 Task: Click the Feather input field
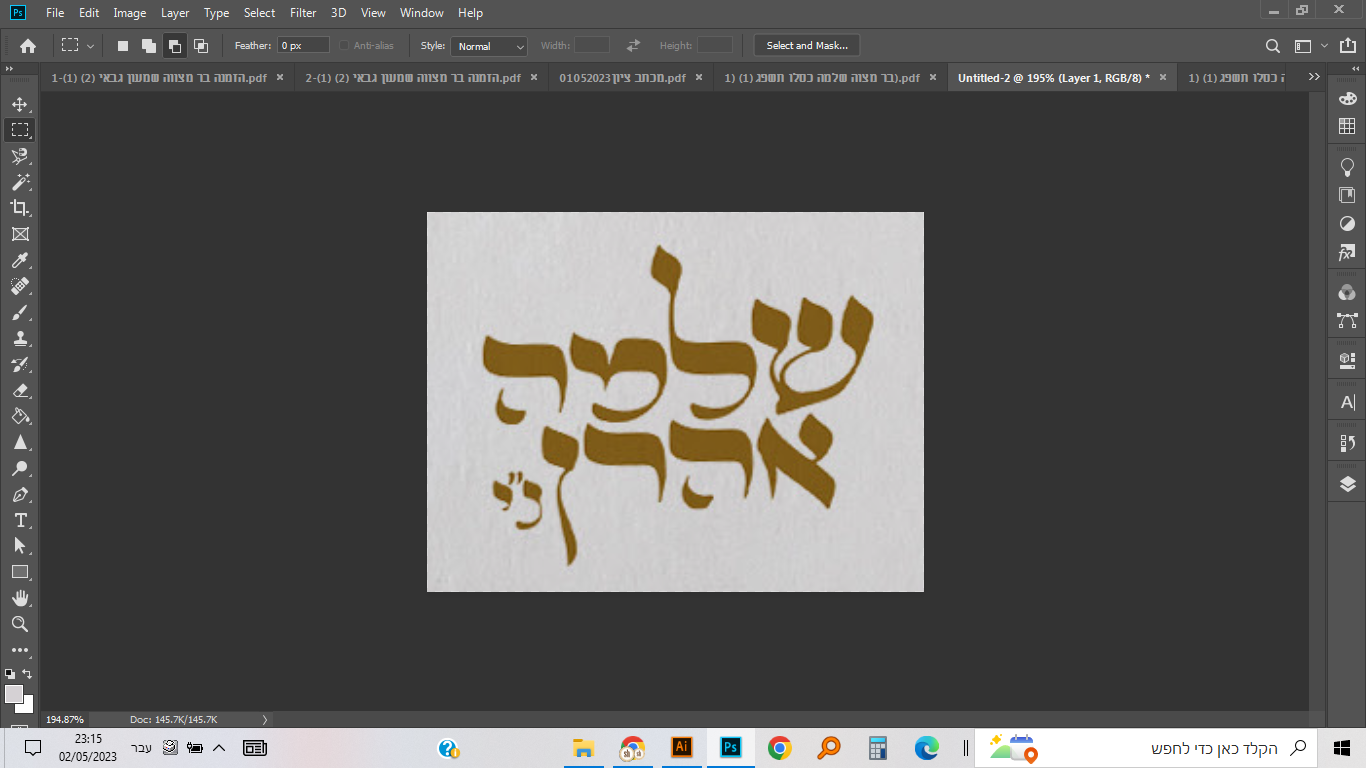pos(303,46)
